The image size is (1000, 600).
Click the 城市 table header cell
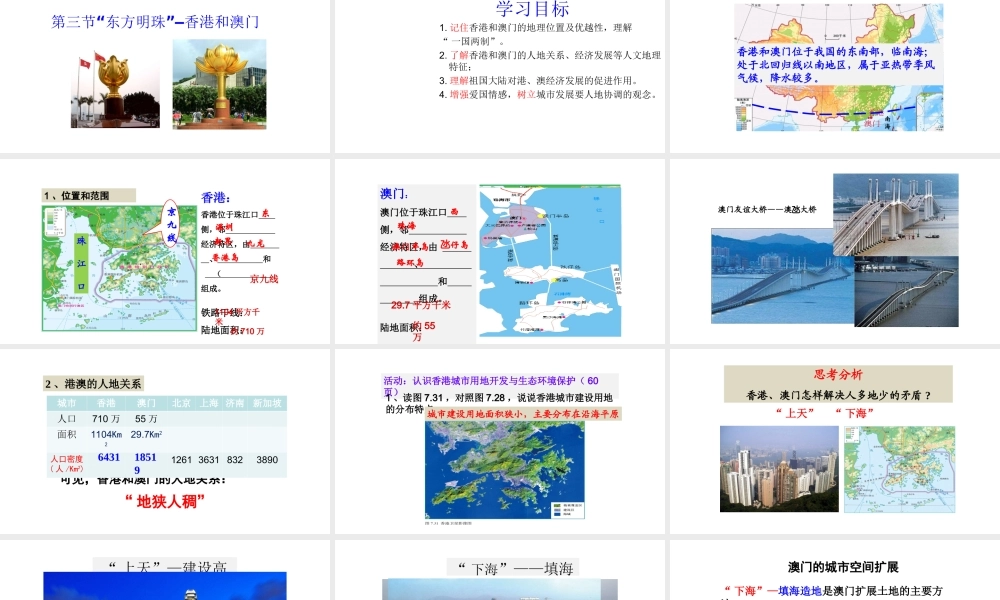66,403
